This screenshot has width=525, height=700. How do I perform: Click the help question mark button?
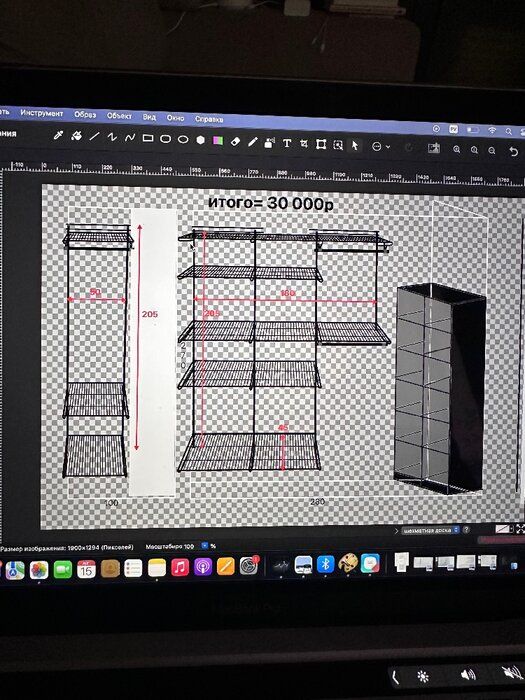click(x=466, y=530)
